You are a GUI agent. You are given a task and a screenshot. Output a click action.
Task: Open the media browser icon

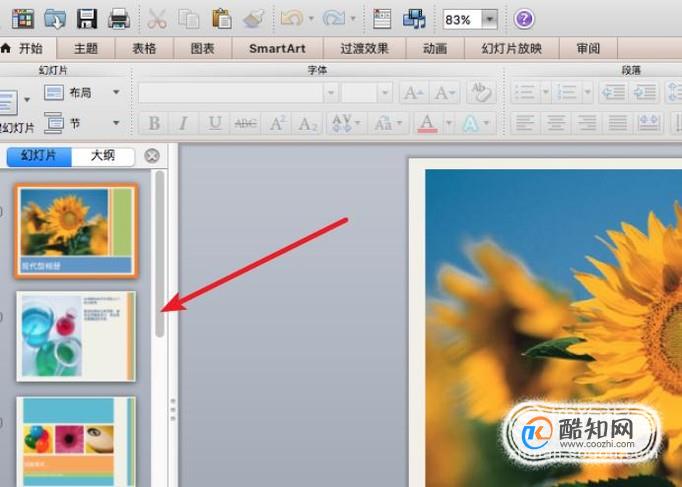pyautogui.click(x=414, y=19)
